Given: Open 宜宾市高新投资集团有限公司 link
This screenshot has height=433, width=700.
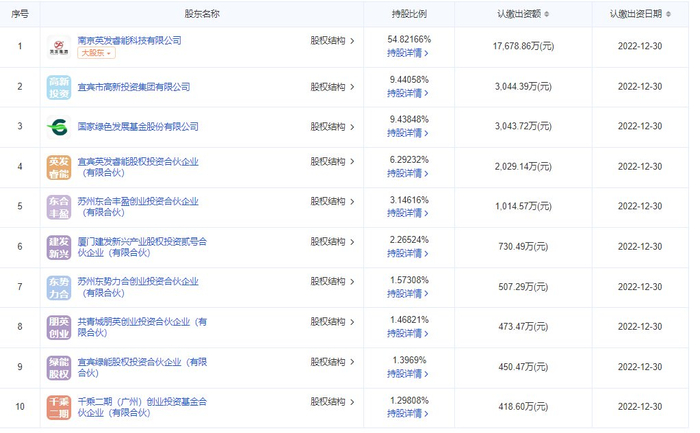Looking at the screenshot, I should (133, 87).
